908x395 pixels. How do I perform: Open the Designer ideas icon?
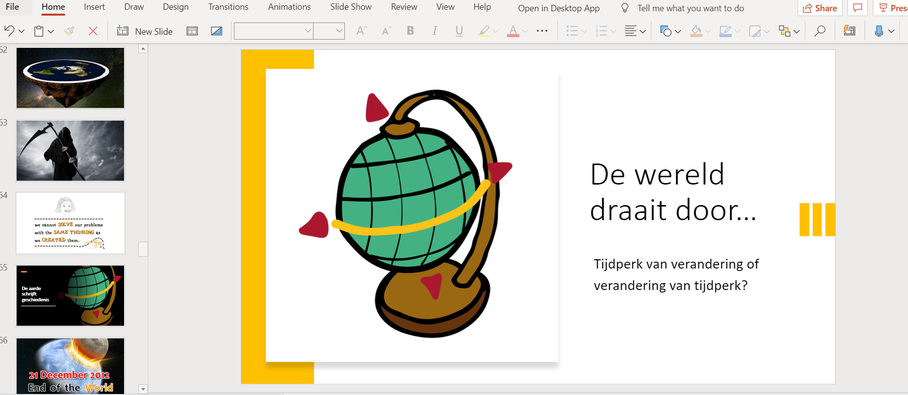point(849,31)
